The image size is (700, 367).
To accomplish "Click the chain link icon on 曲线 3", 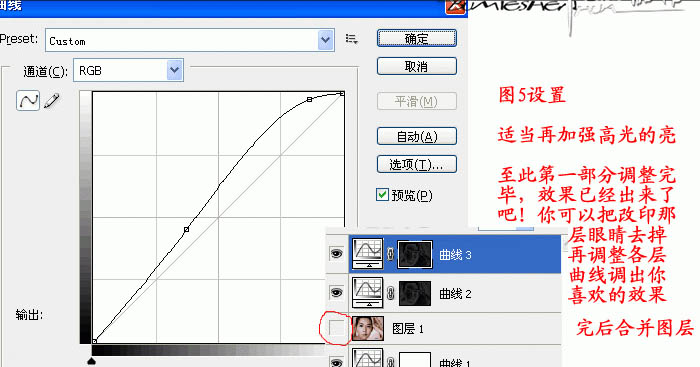I will tap(391, 254).
